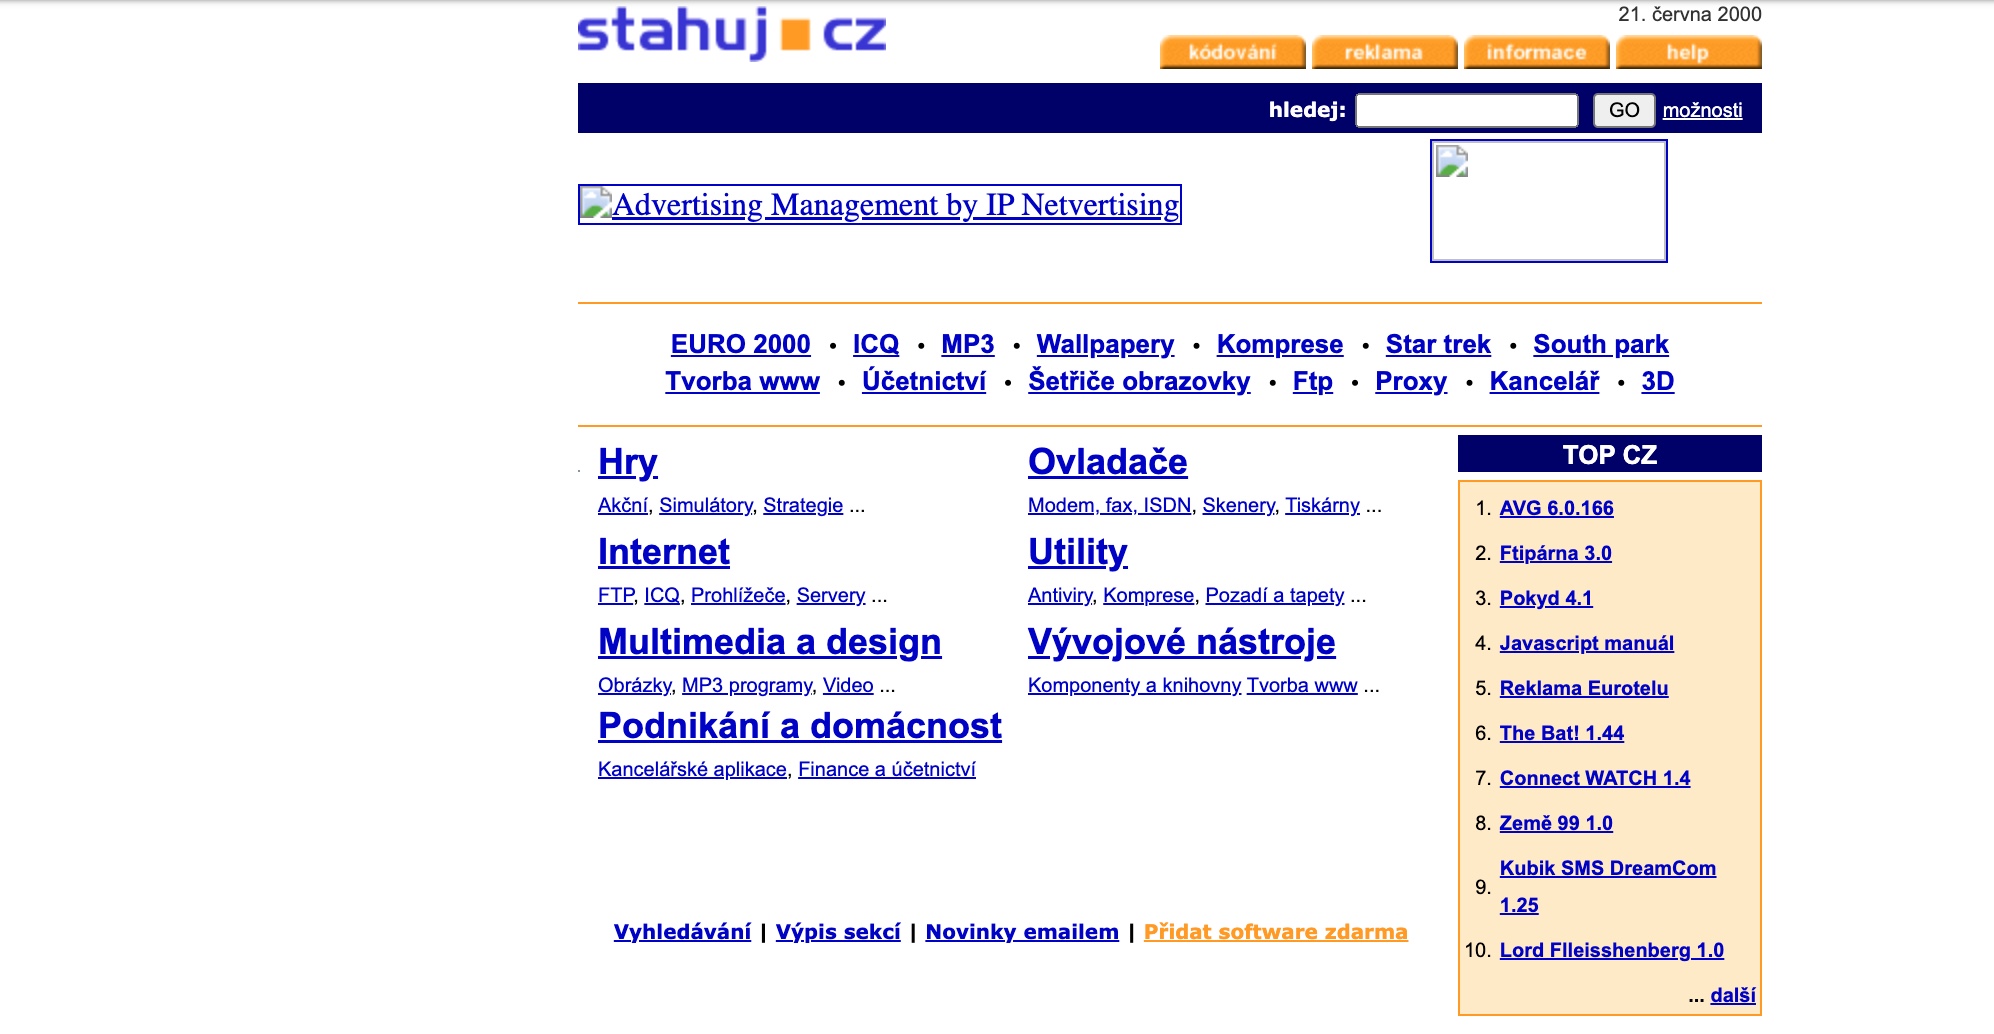Image resolution: width=1994 pixels, height=1034 pixels.
Task: Open Servery subcategory
Action: [831, 595]
